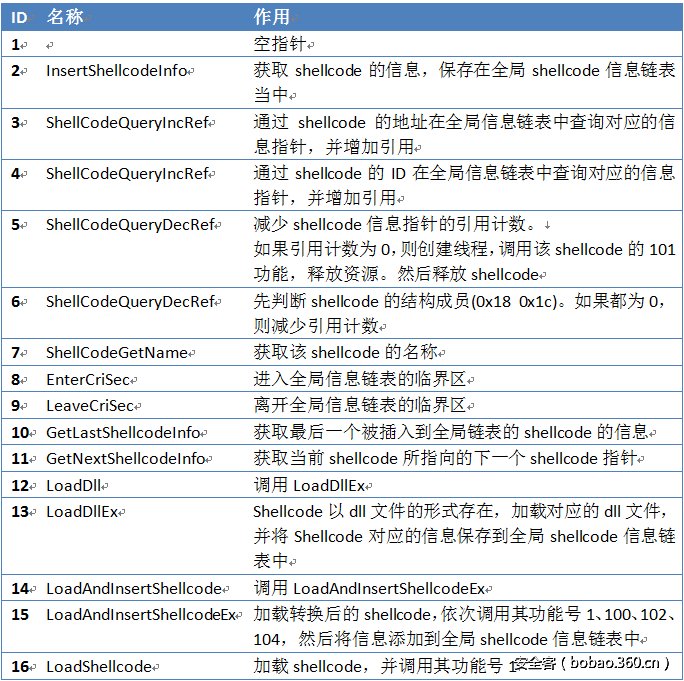The width and height of the screenshot is (684, 681).
Task: Click the name 'LeaveCriSec'
Action: click(x=90, y=406)
